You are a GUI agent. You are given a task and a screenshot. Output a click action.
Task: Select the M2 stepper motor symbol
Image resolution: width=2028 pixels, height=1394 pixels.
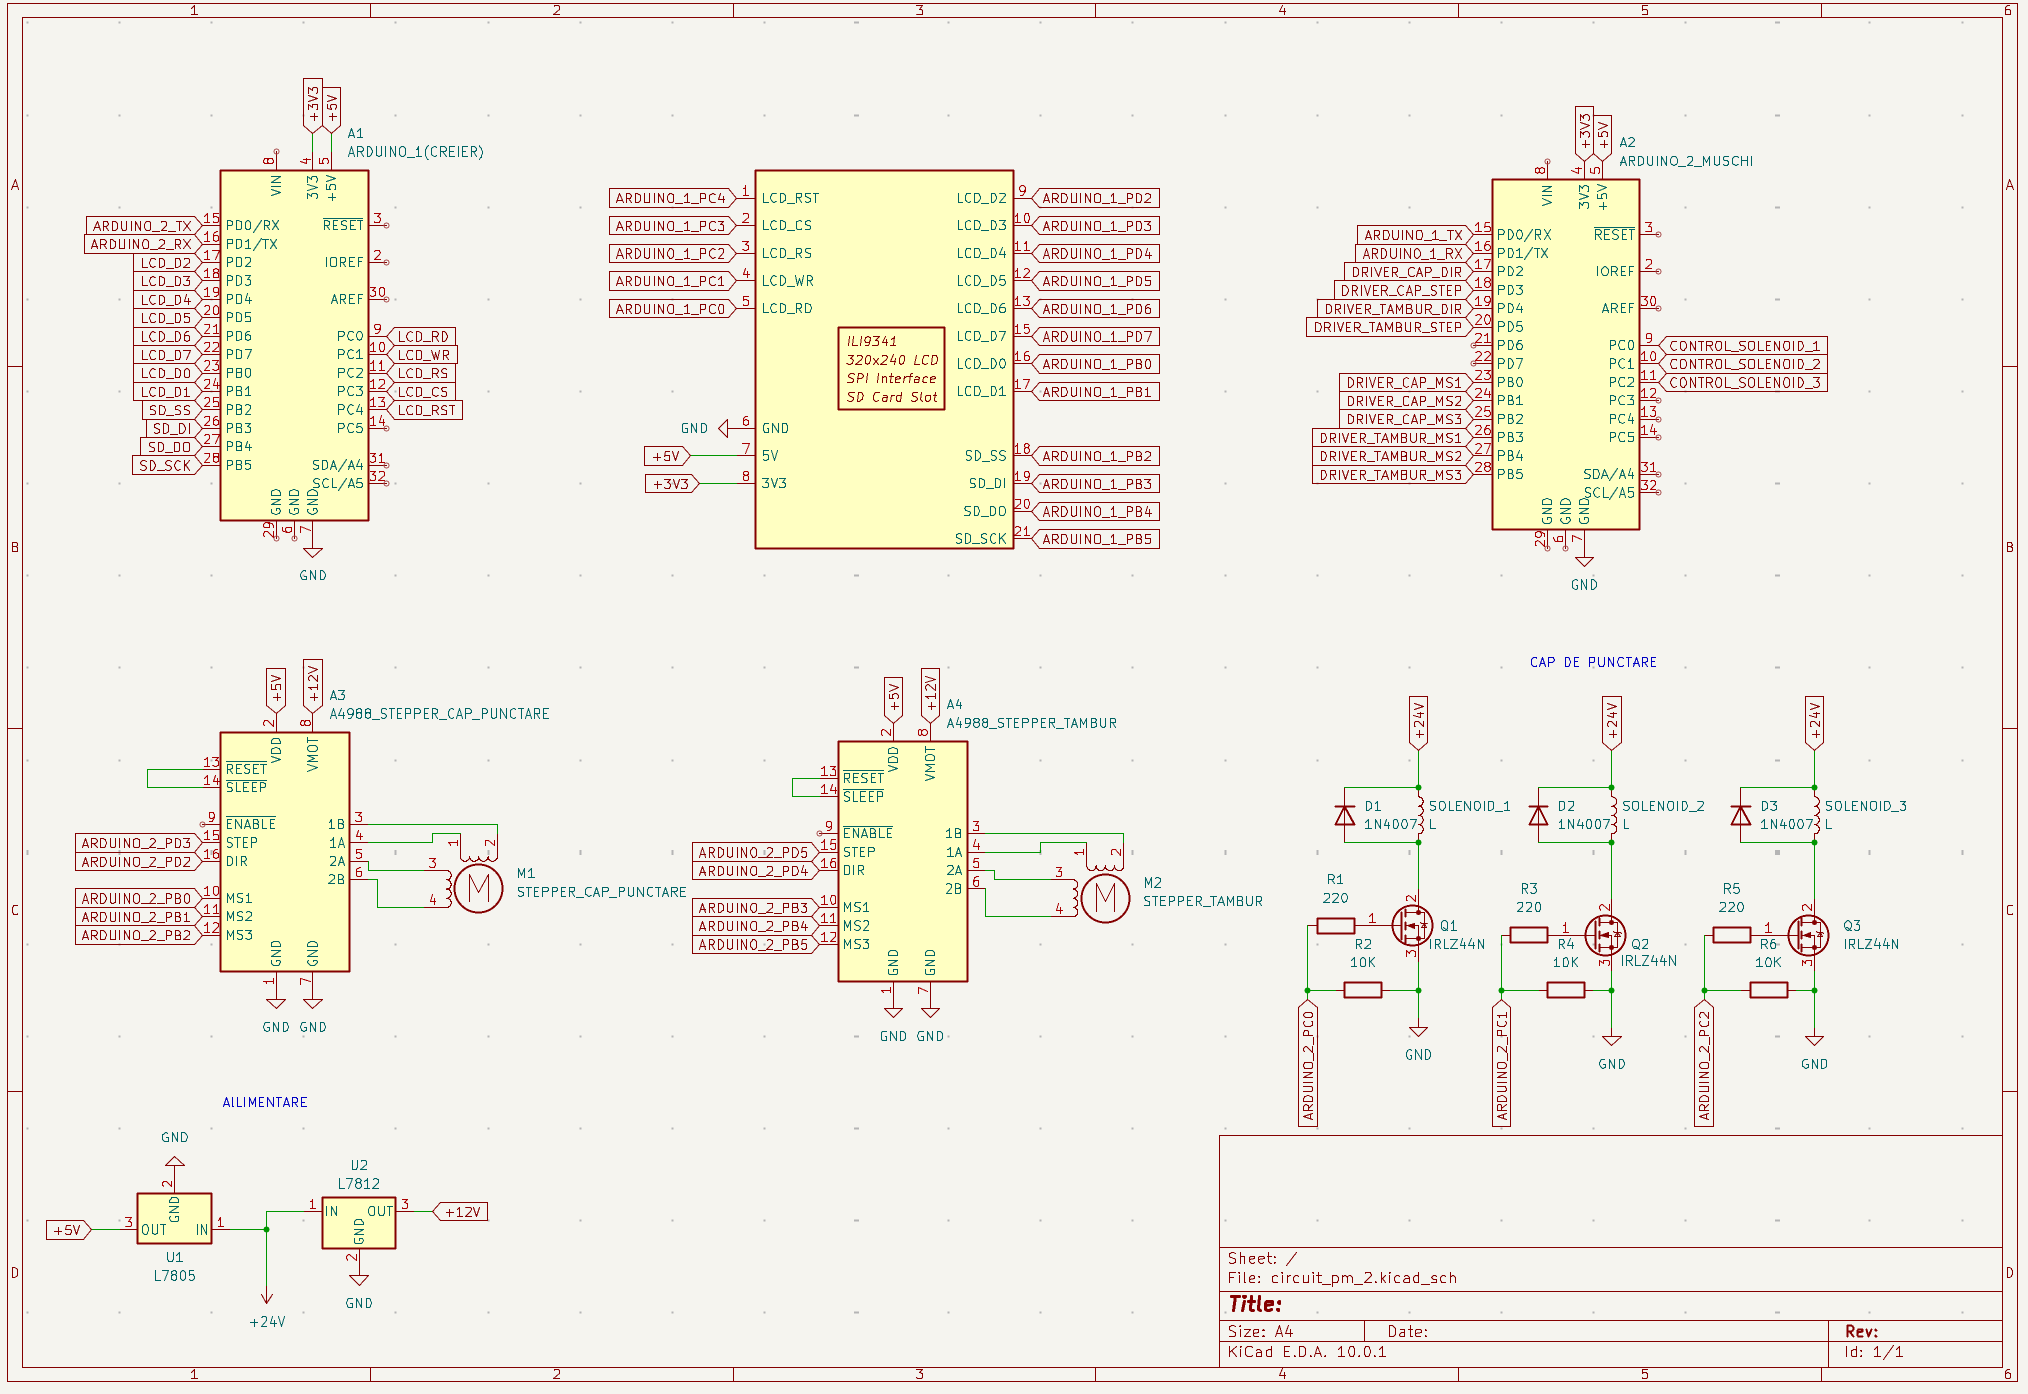click(x=1105, y=897)
